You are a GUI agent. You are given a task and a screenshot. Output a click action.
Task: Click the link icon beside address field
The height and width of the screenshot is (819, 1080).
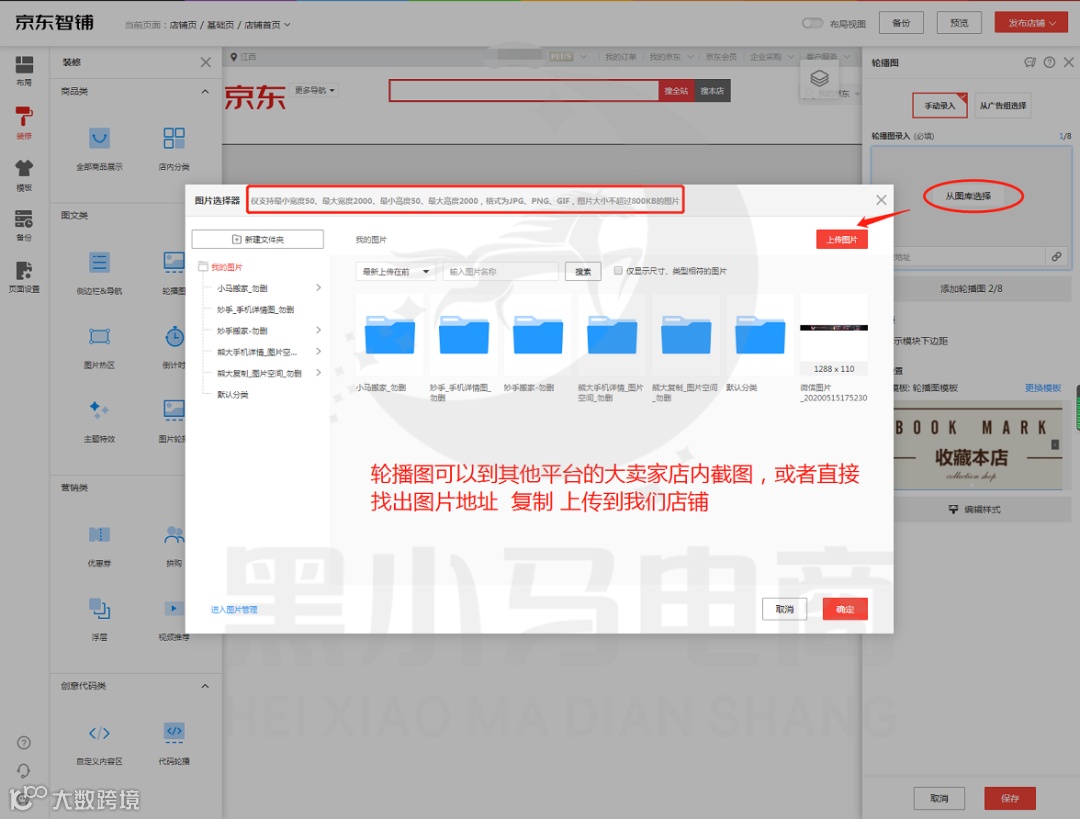coord(1057,257)
